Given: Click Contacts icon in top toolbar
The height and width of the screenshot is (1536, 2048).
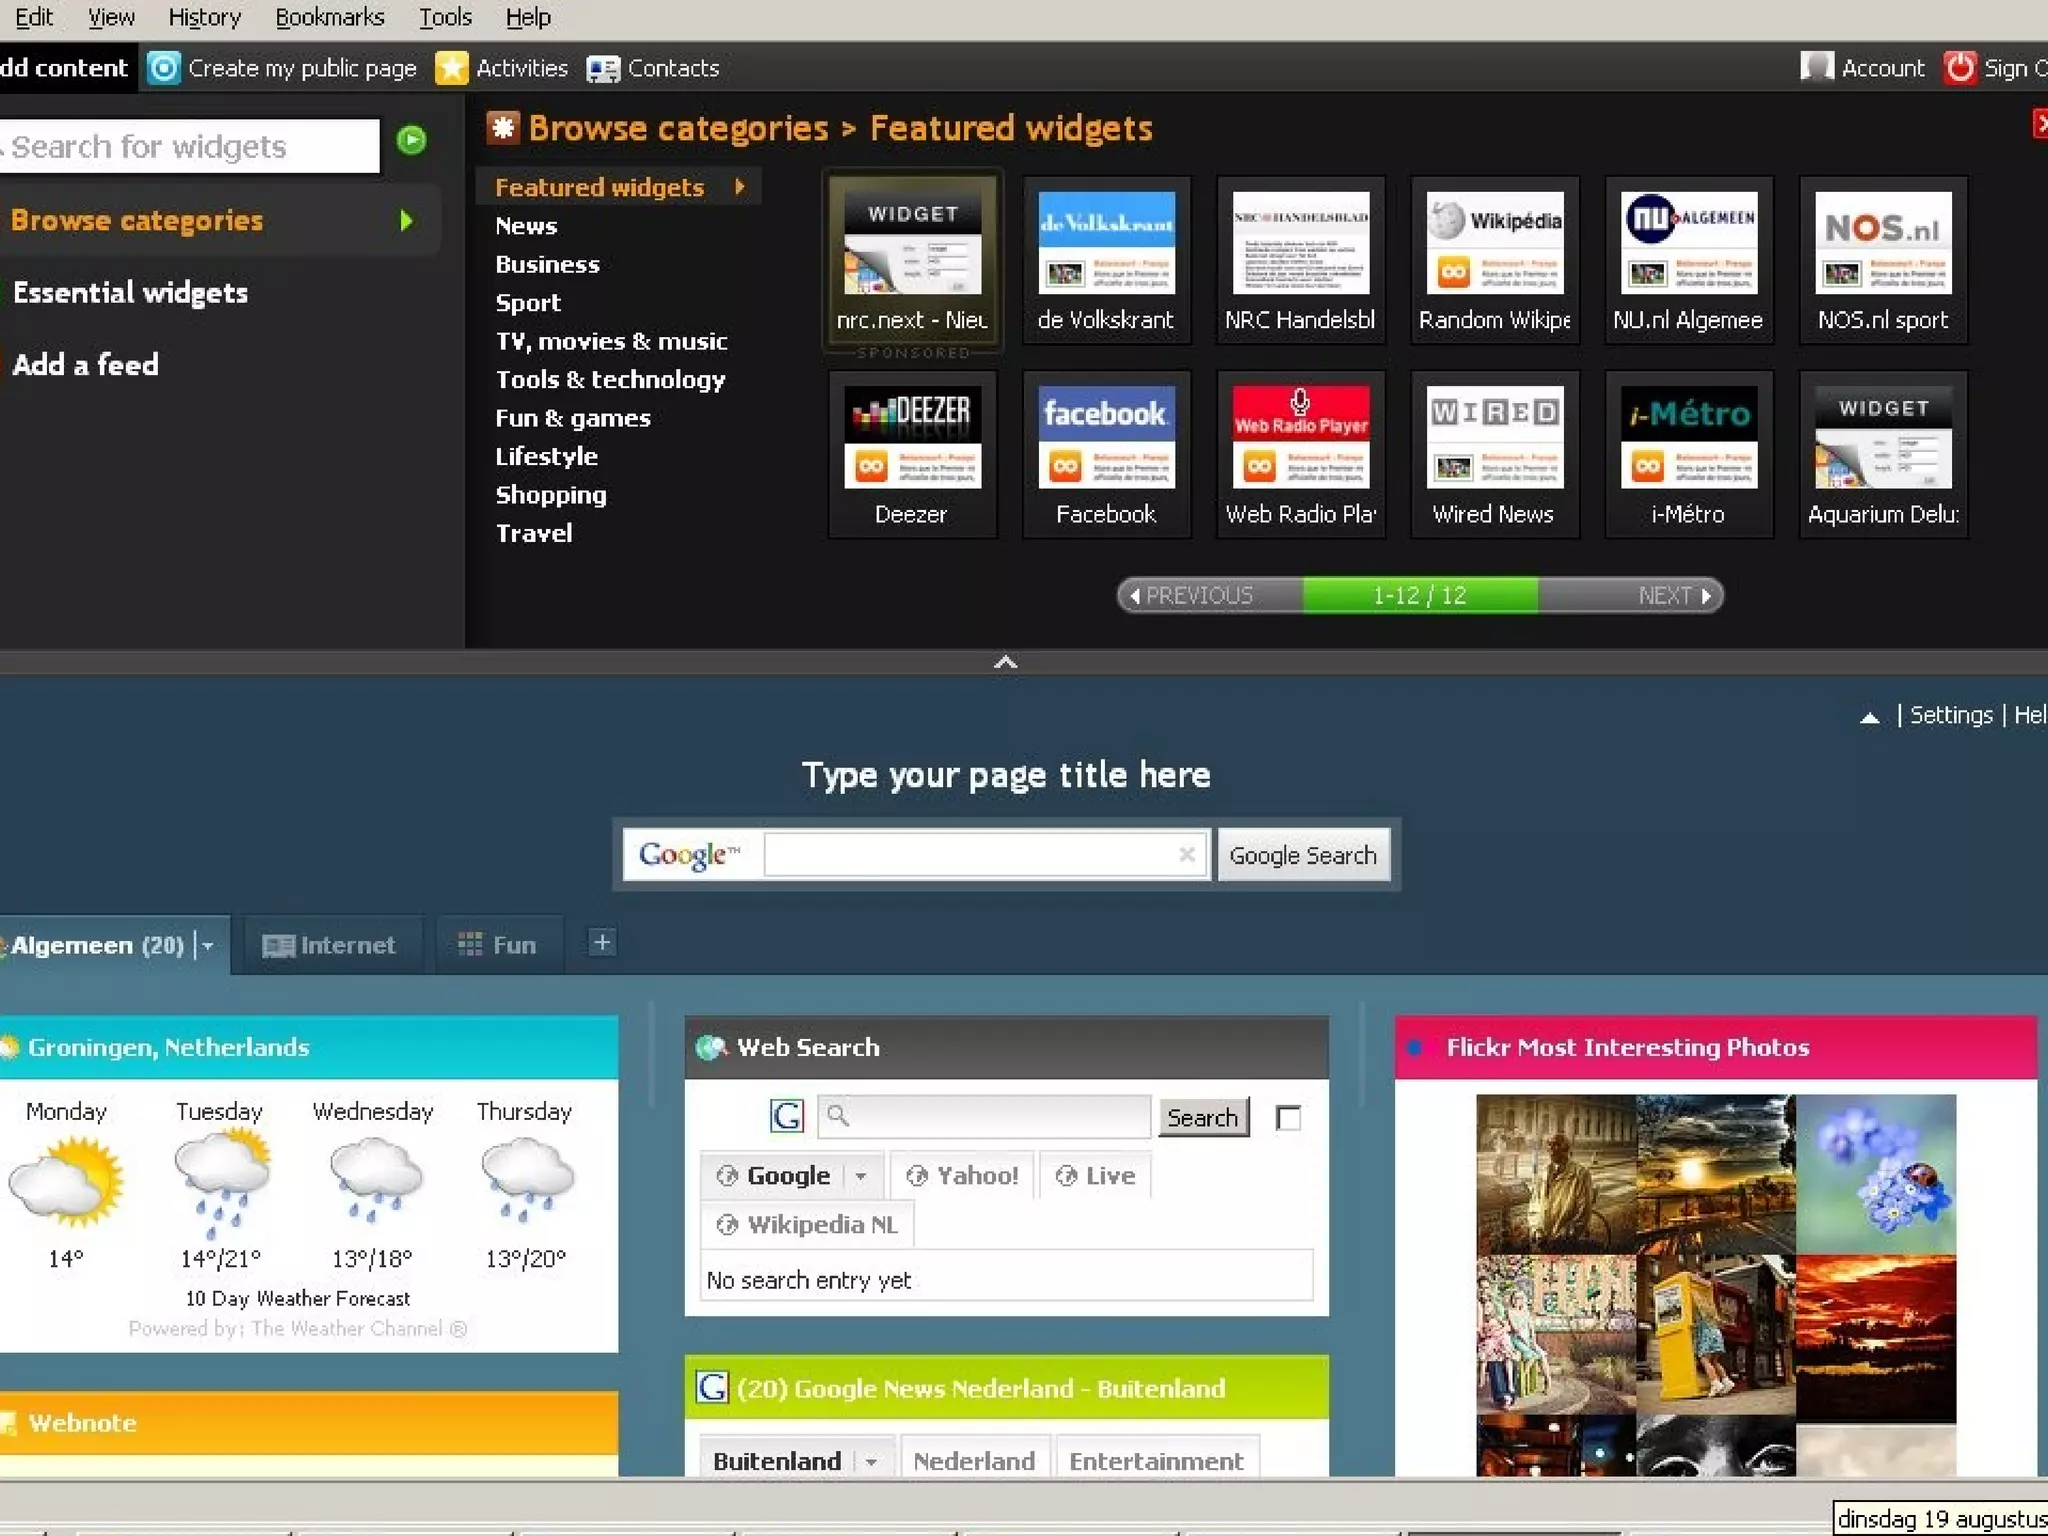Looking at the screenshot, I should click(x=603, y=68).
